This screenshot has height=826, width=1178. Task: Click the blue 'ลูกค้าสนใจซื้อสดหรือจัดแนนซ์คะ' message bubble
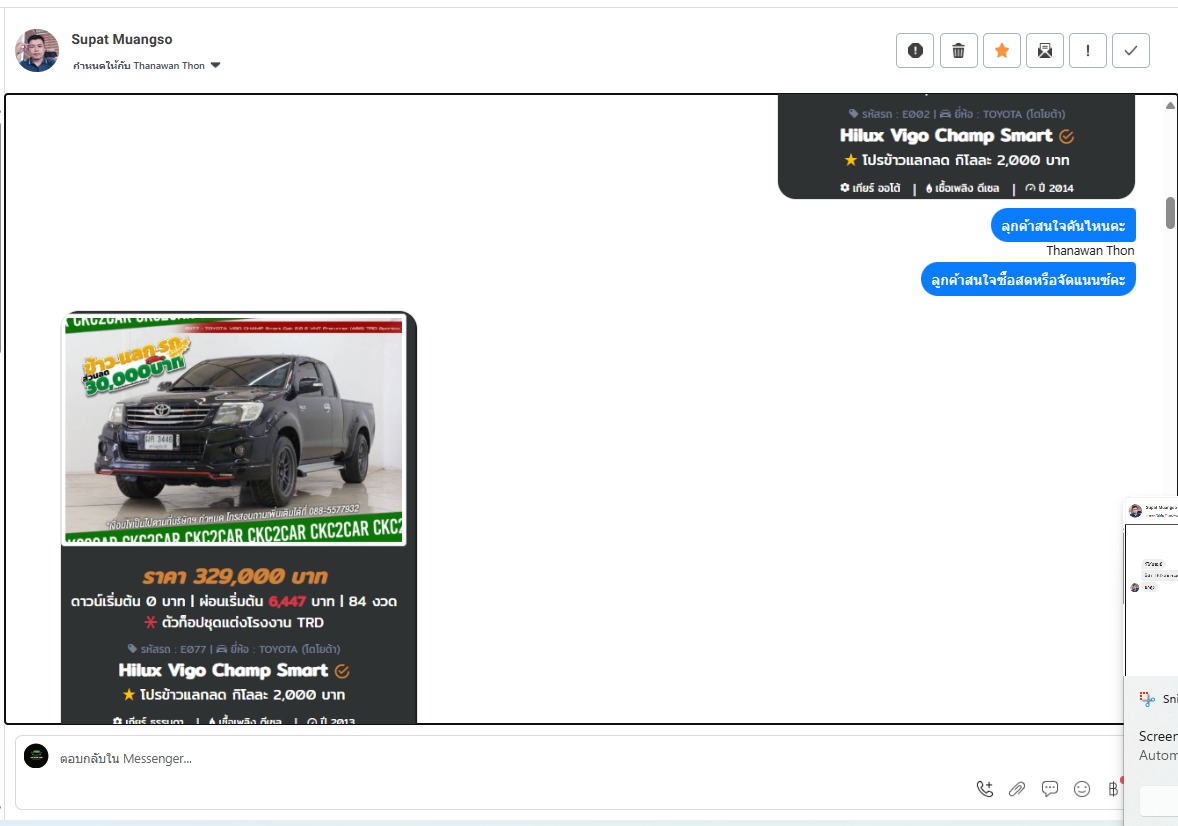click(x=1028, y=280)
